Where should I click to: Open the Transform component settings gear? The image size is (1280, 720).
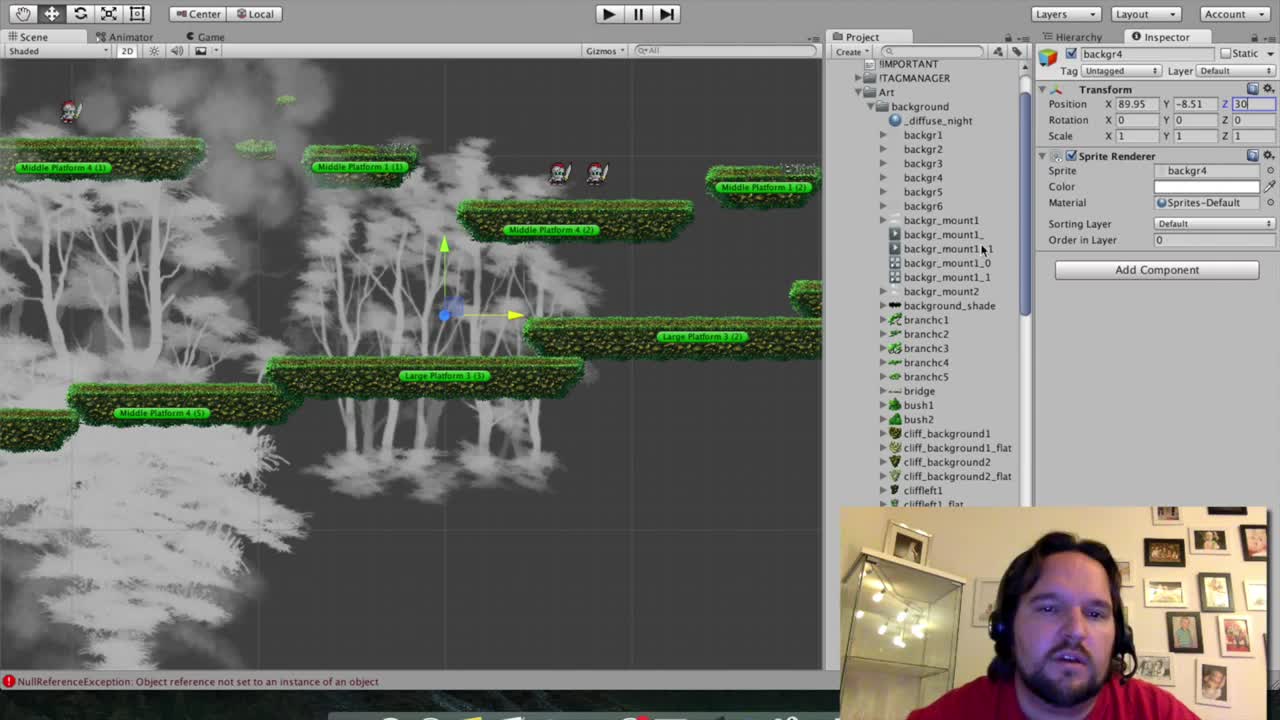[x=1268, y=89]
